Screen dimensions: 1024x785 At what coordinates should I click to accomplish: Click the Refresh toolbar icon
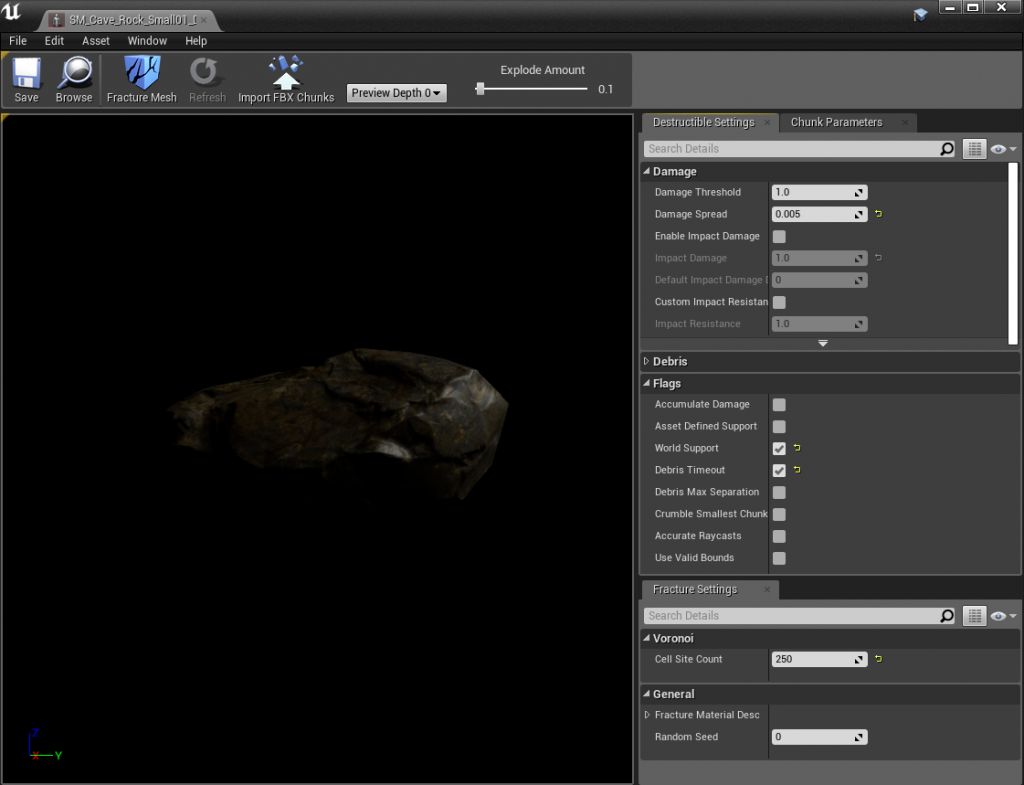tap(204, 72)
